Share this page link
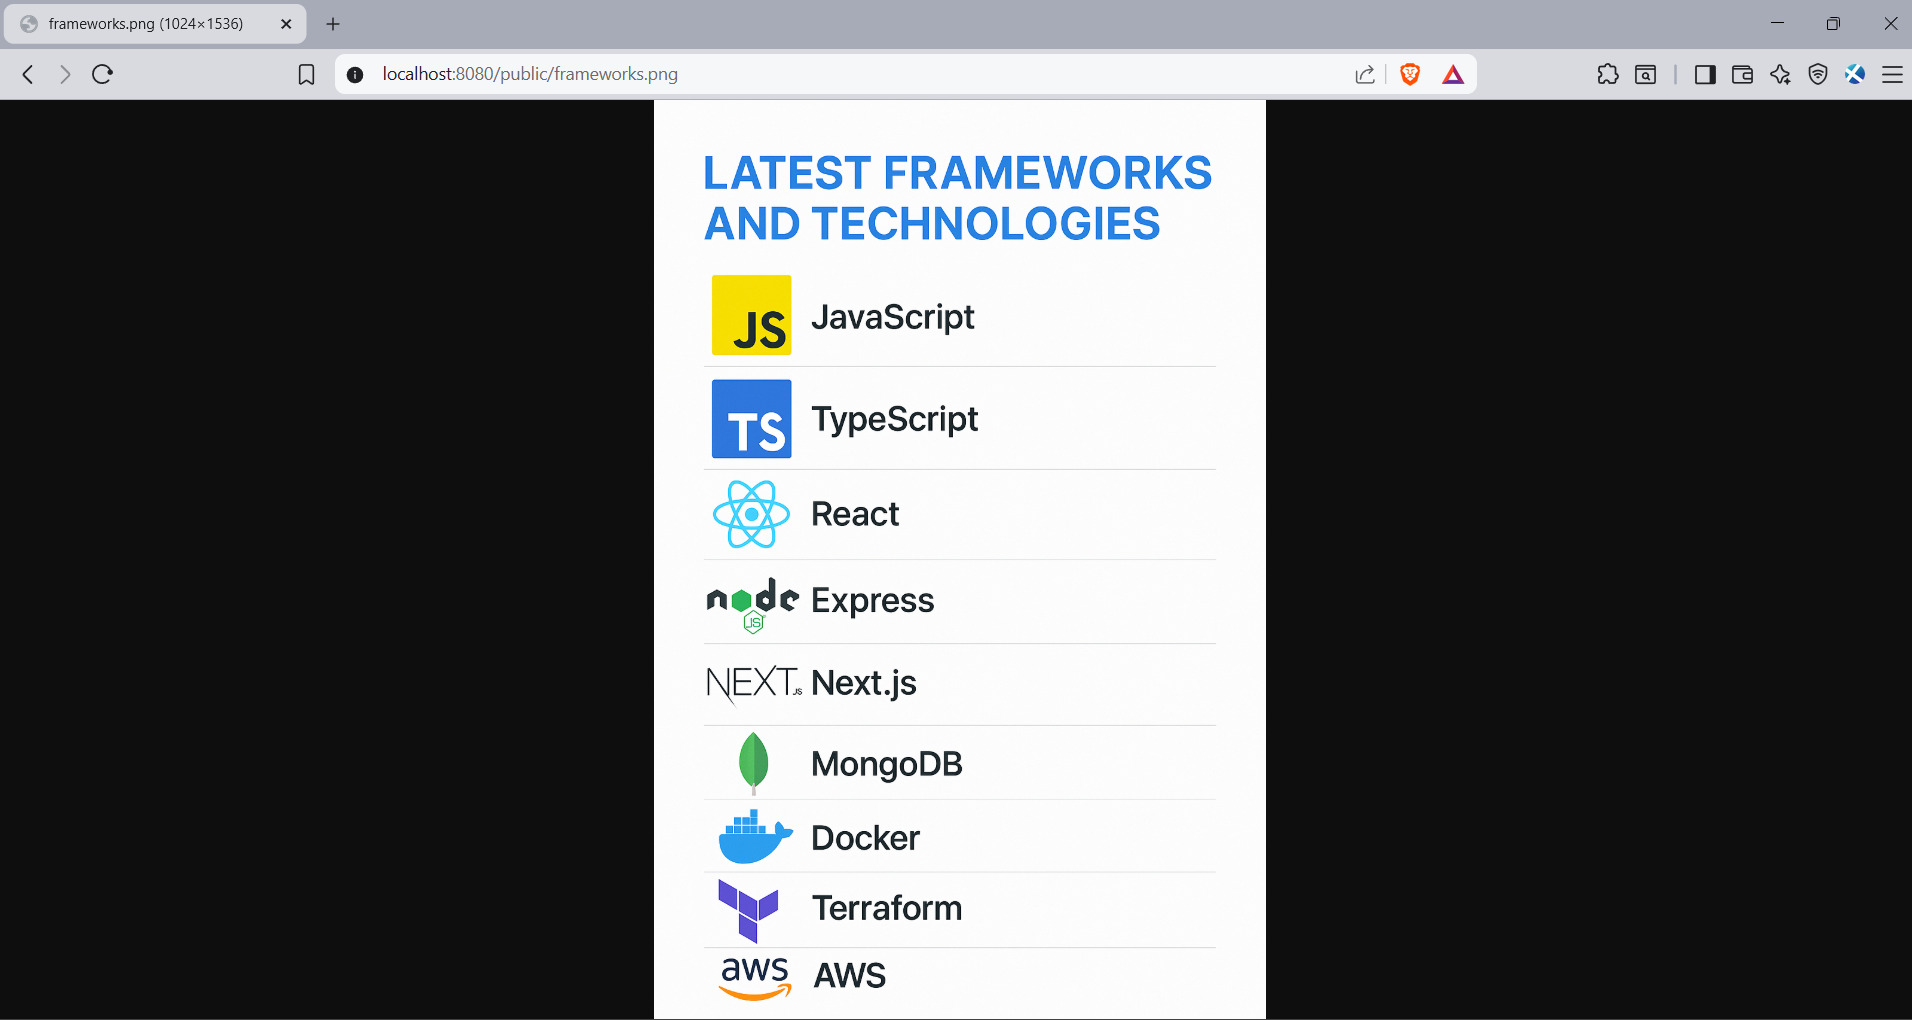 [1365, 74]
